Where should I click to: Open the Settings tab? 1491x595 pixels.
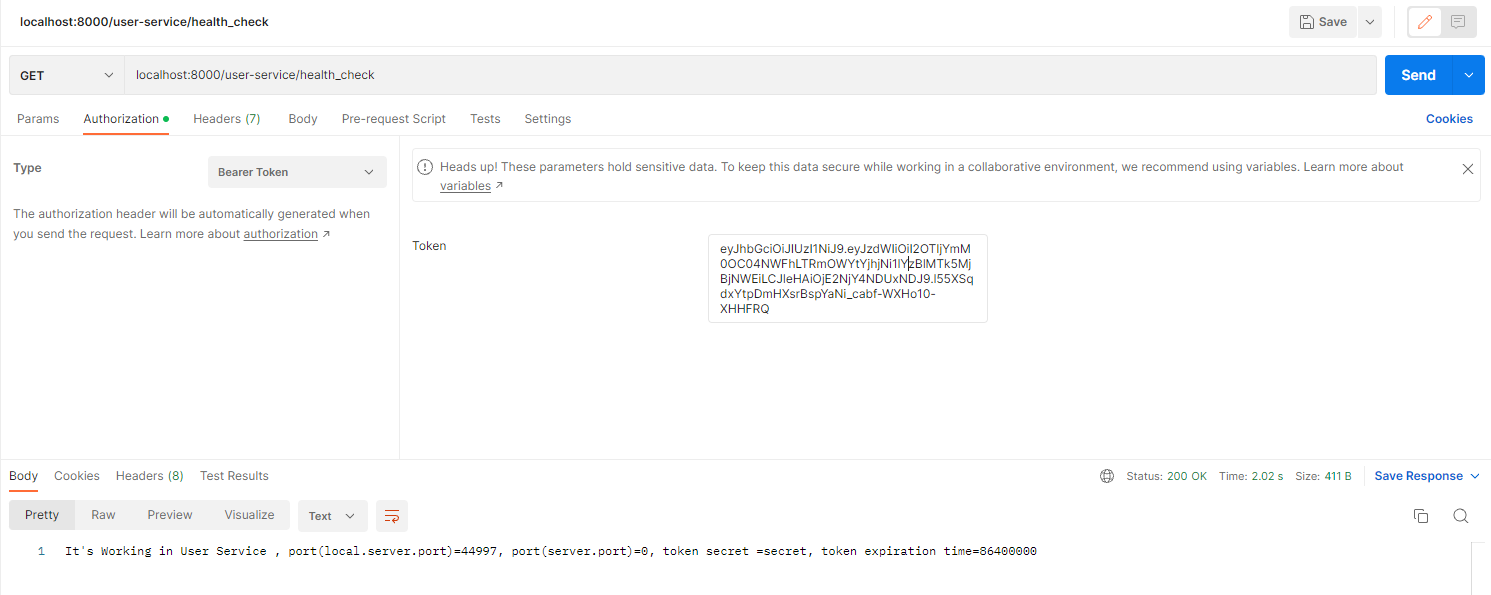548,119
